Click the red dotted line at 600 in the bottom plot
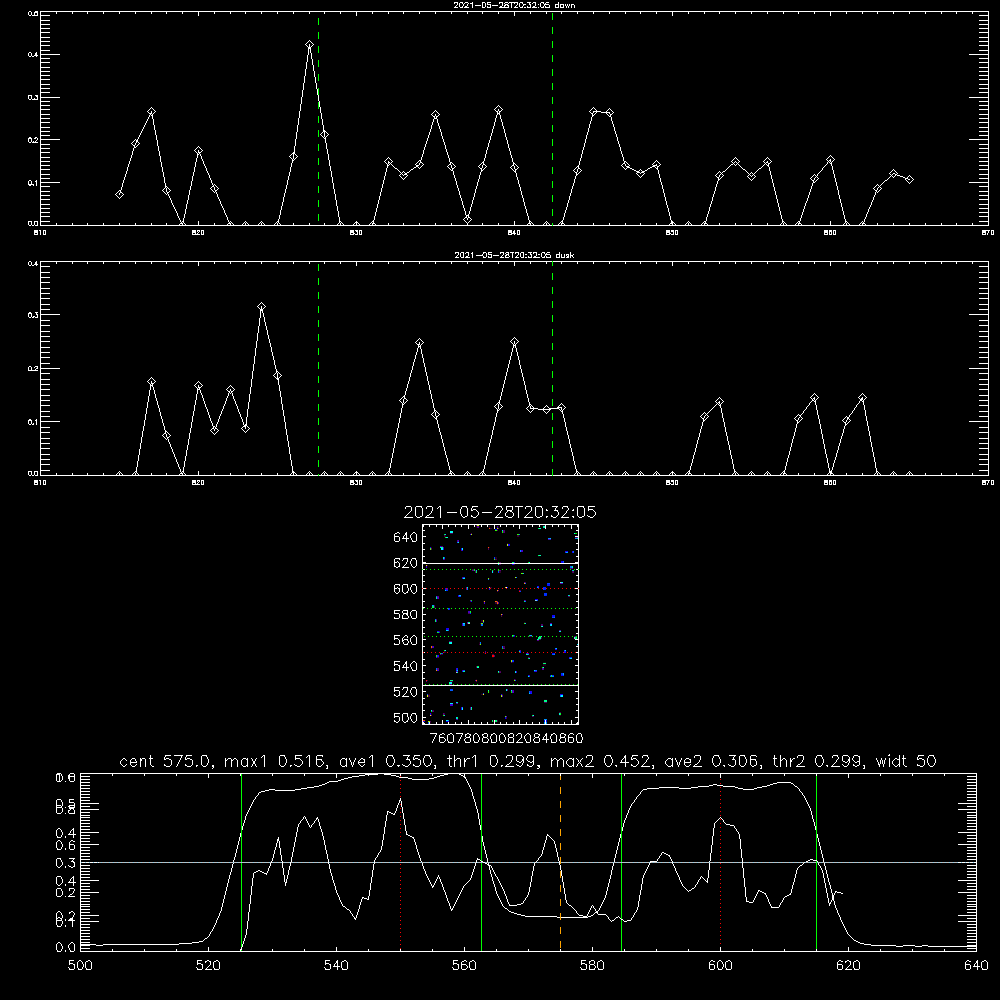This screenshot has height=1000, width=1000. pos(721,861)
